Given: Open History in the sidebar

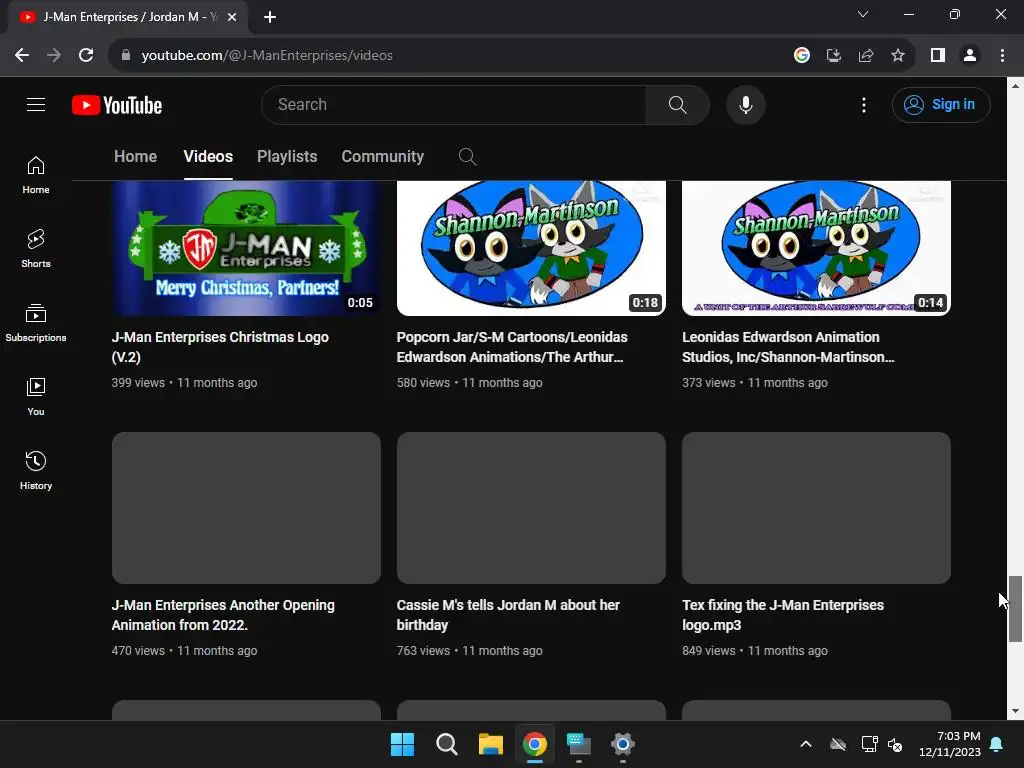Looking at the screenshot, I should click(36, 470).
